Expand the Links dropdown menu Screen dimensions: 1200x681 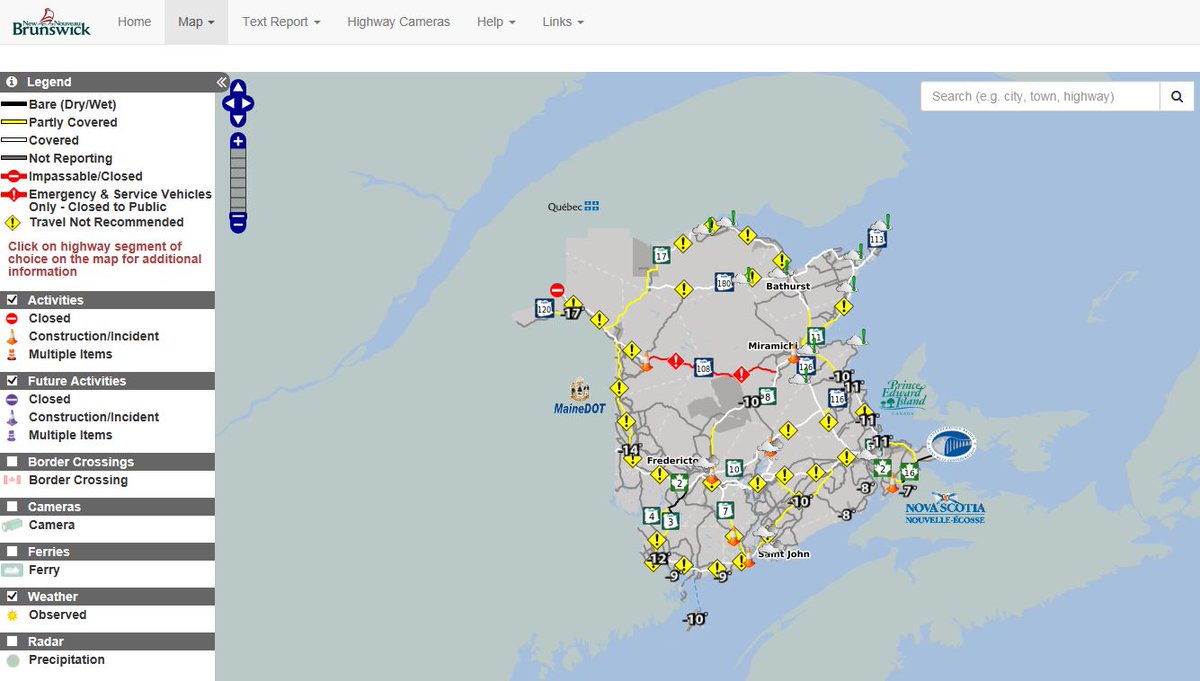[x=563, y=22]
